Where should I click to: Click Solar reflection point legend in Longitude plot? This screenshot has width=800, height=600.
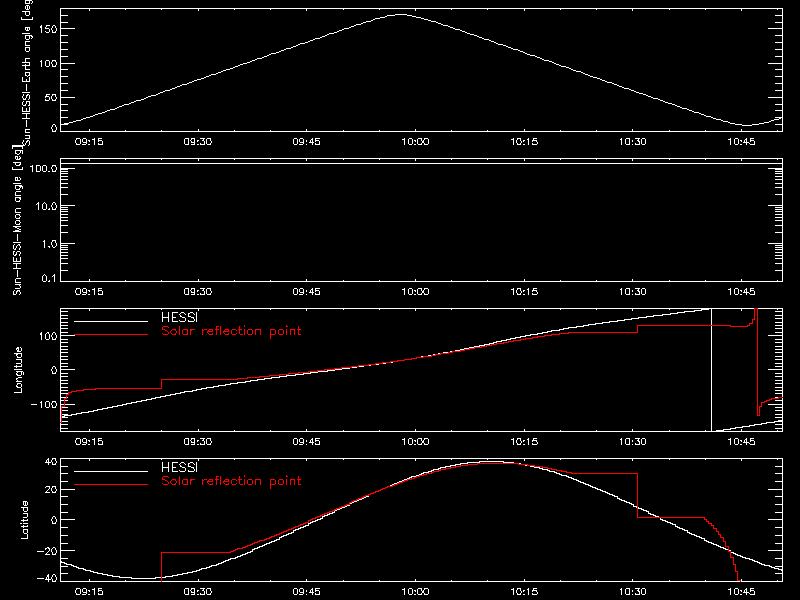pos(231,331)
